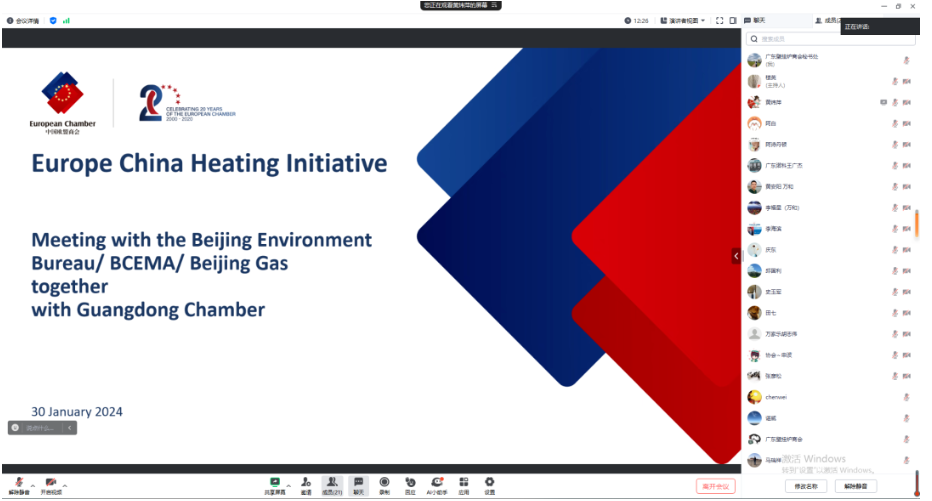This screenshot has height=501, width=932.
Task: Open share options arrow beside Share Screen
Action: click(x=288, y=486)
